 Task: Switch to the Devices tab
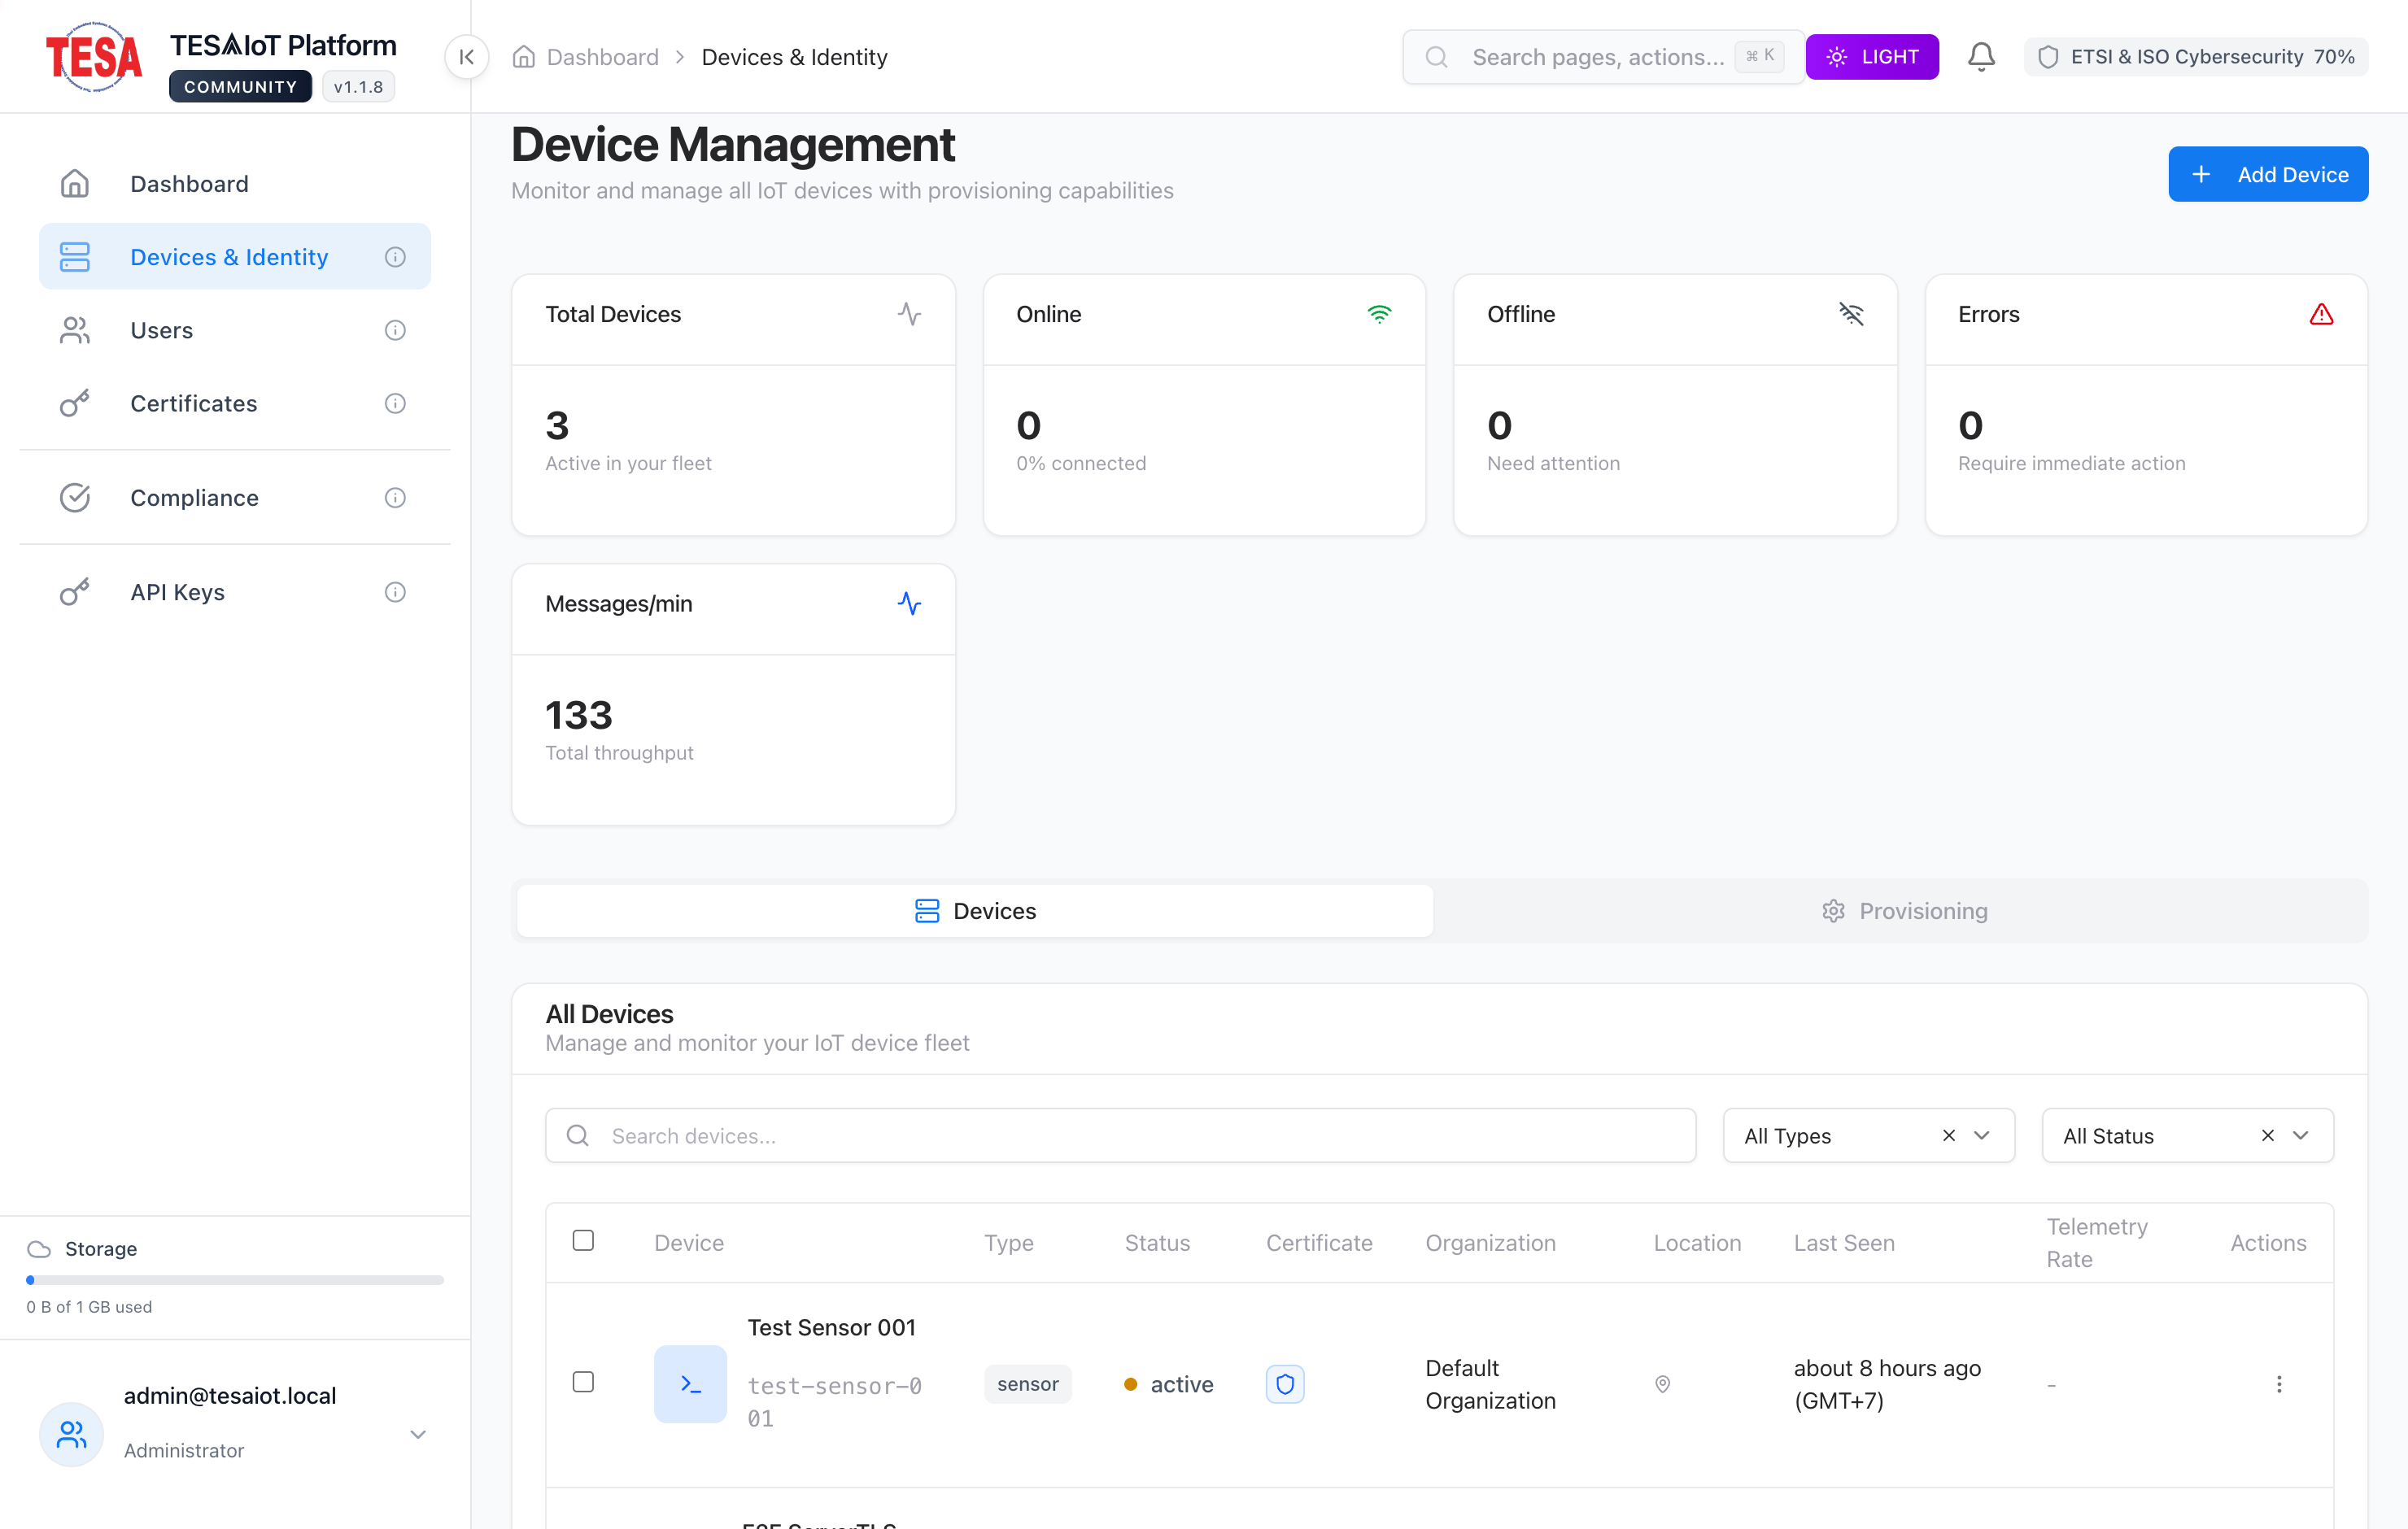point(975,911)
